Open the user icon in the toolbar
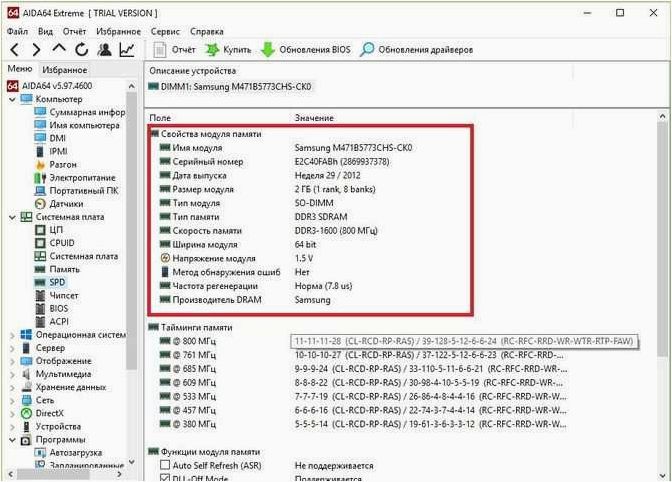The height and width of the screenshot is (482, 672). click(104, 50)
